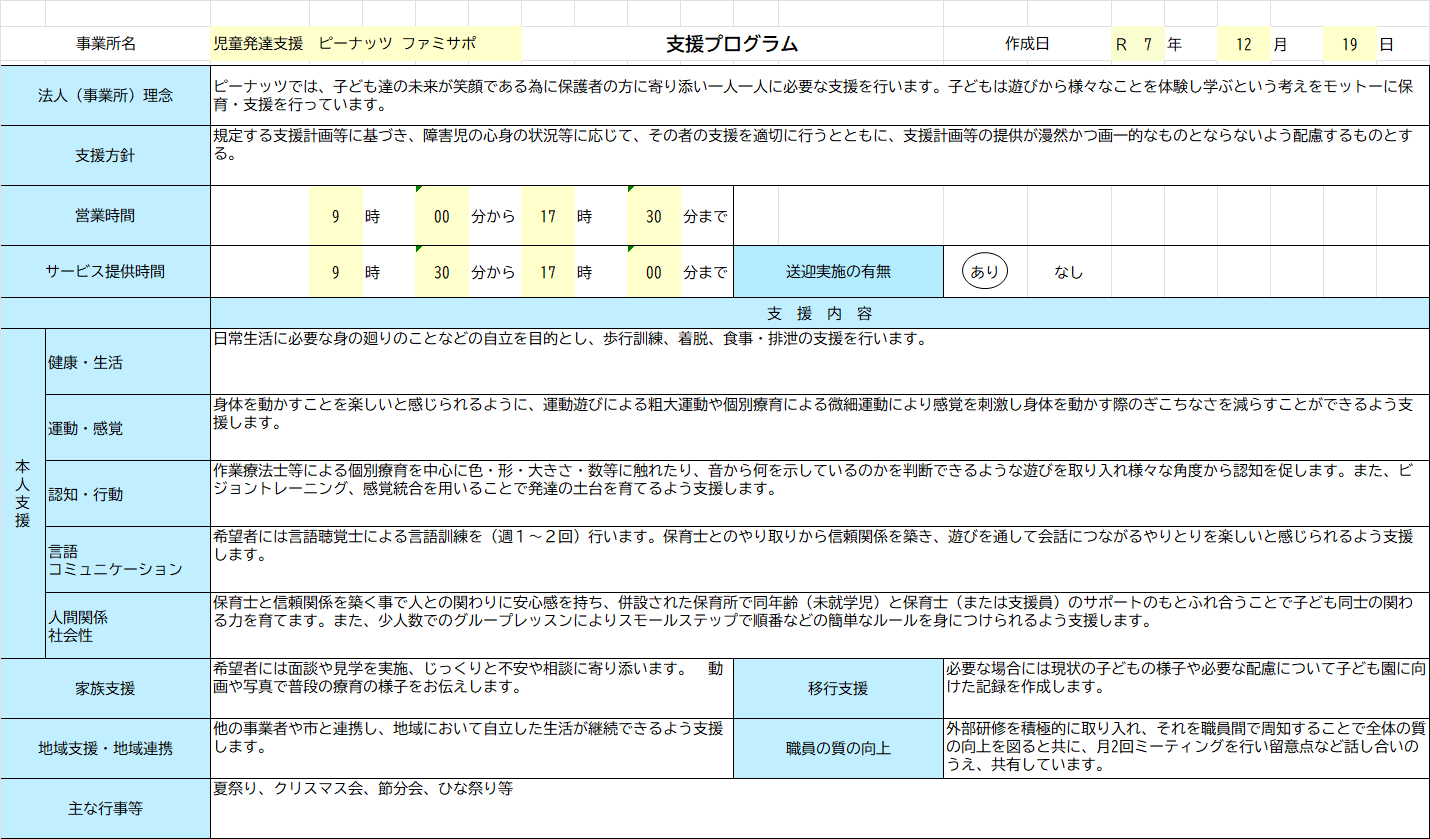Image resolution: width=1430 pixels, height=839 pixels.
Task: Select the なし option for 送迎実施
Action: point(1068,272)
